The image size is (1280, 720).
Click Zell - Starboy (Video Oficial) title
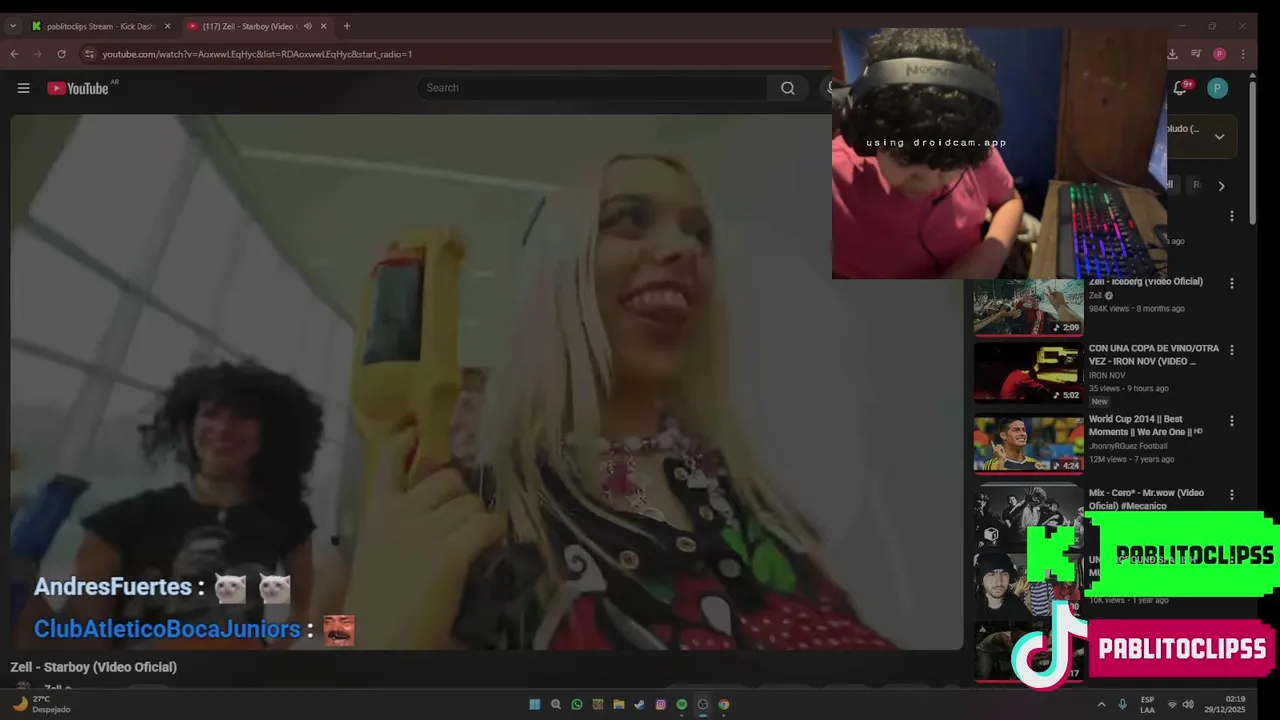(x=93, y=667)
